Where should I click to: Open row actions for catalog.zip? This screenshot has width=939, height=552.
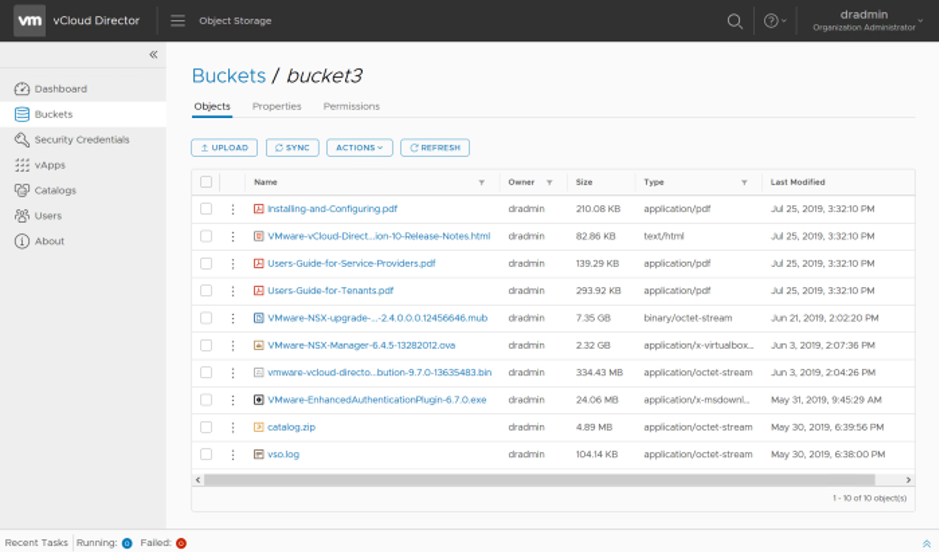(233, 427)
